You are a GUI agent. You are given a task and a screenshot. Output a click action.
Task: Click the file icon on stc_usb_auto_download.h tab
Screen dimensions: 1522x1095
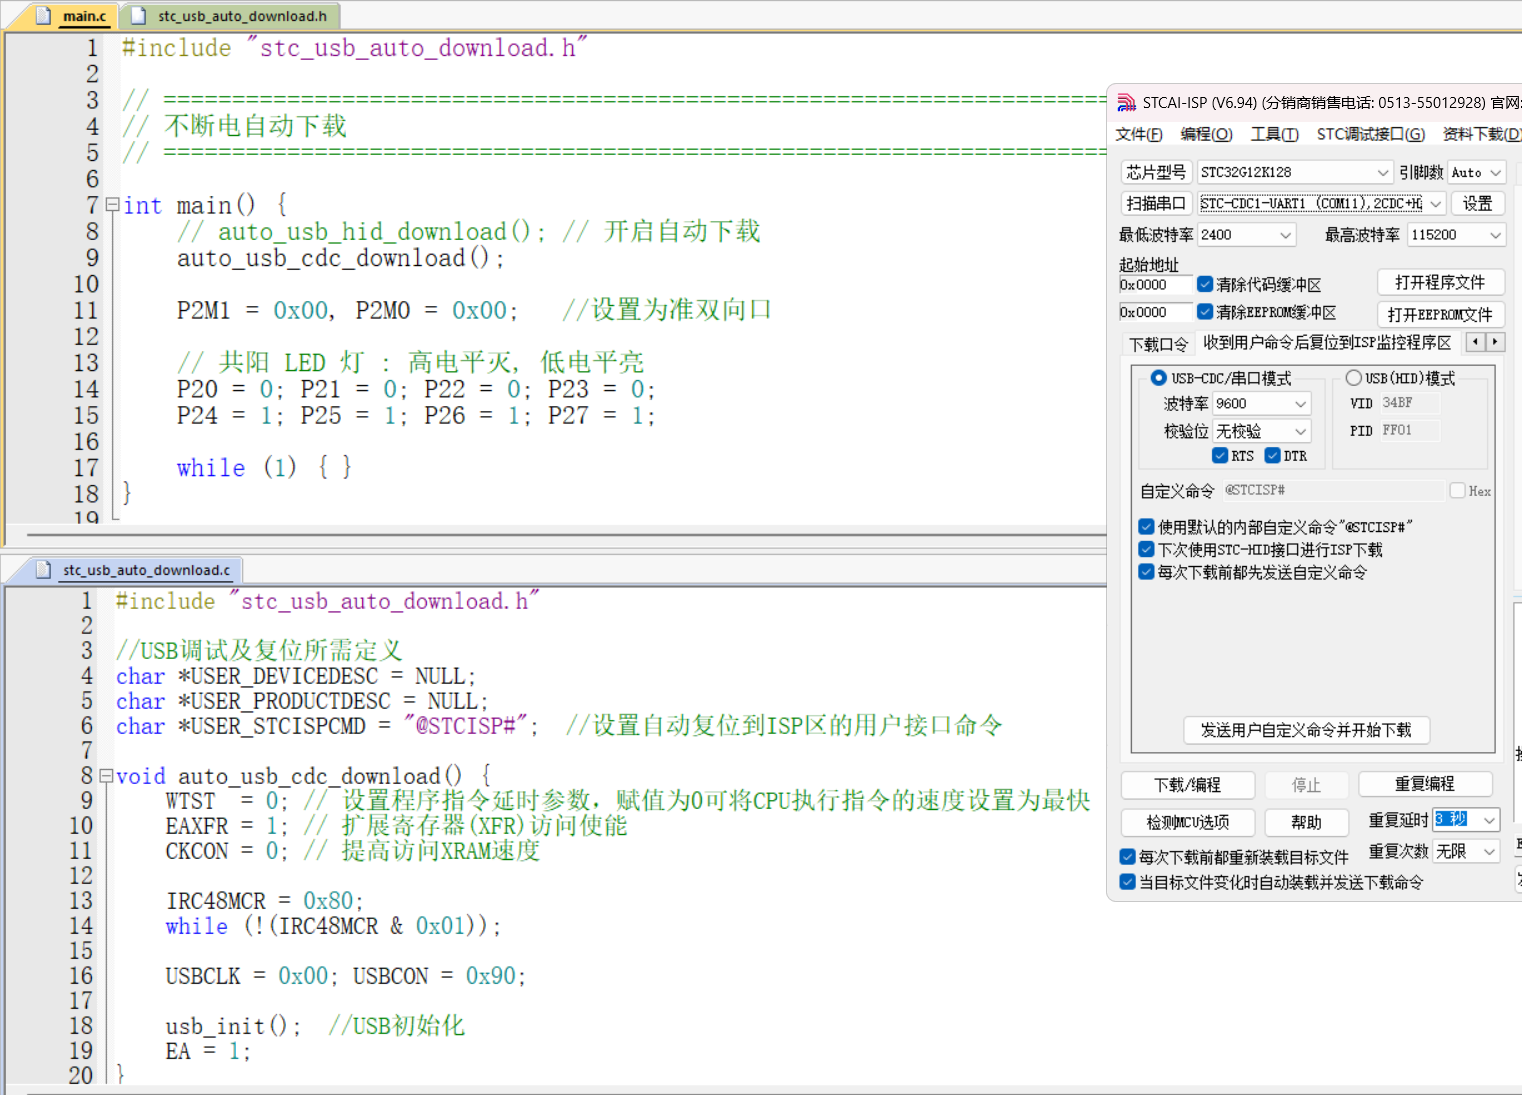(138, 15)
